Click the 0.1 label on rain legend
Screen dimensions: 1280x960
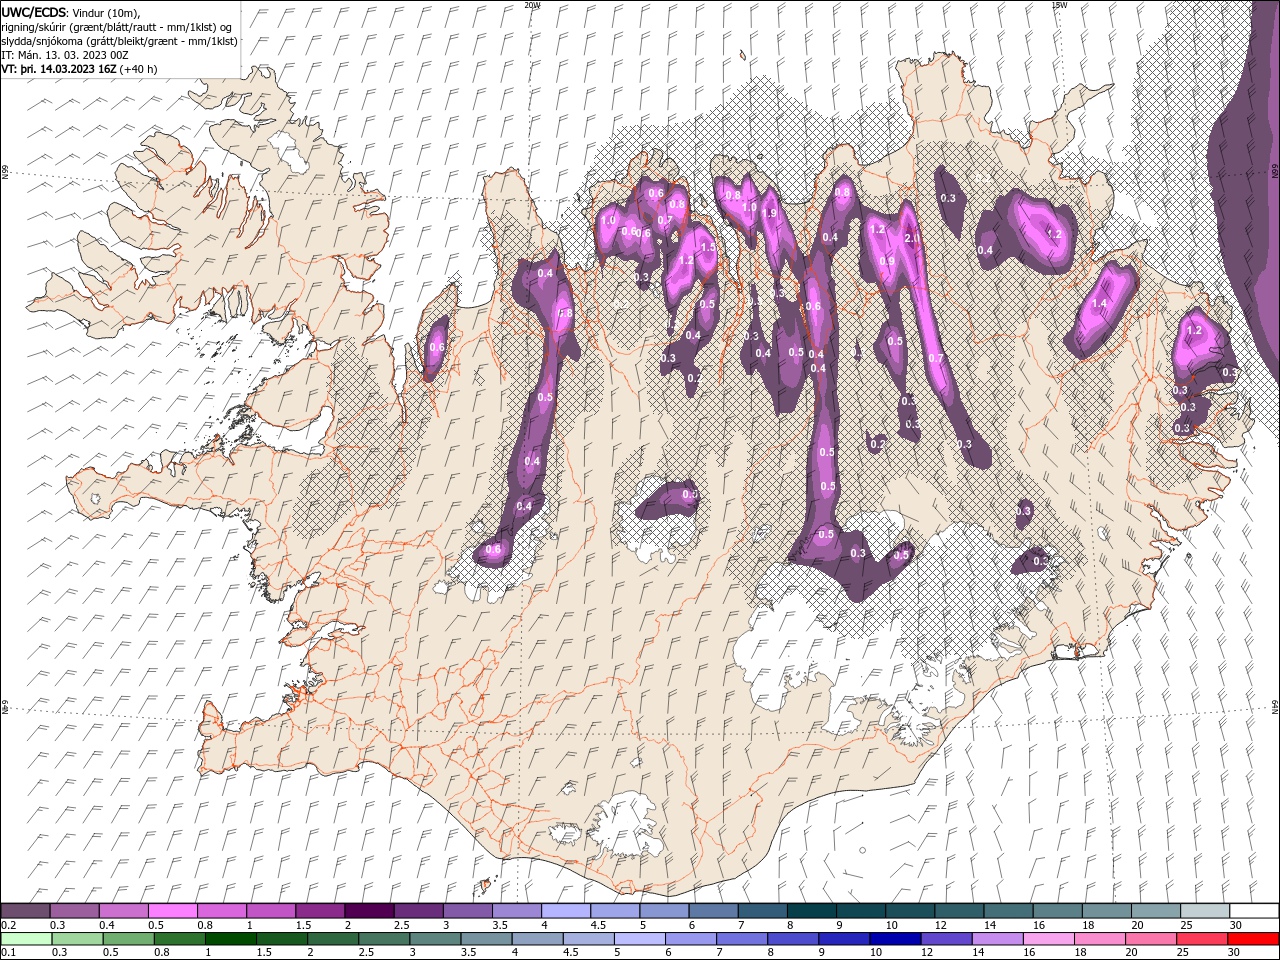click(x=8, y=953)
